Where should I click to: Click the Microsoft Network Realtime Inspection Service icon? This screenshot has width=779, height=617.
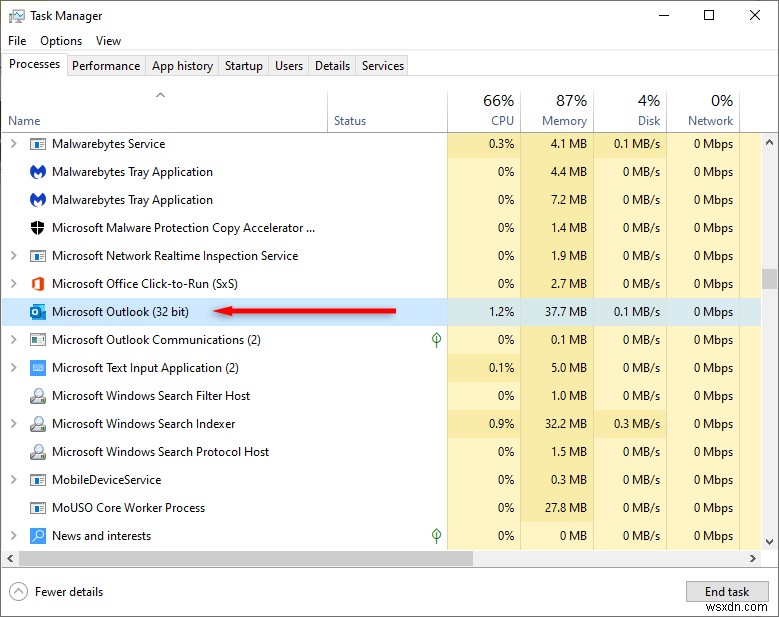[38, 256]
